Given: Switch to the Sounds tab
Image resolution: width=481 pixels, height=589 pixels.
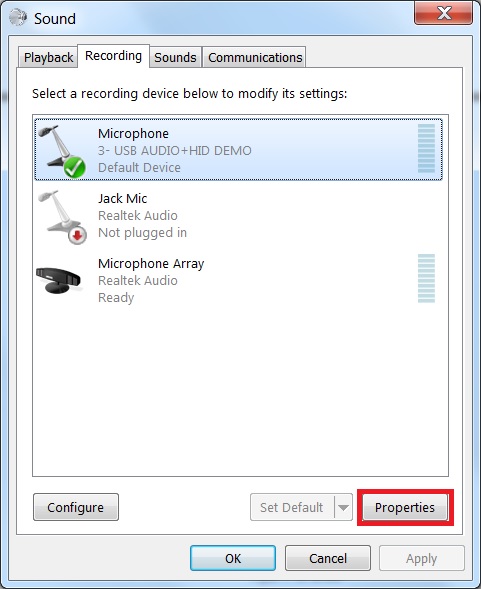Looking at the screenshot, I should point(175,57).
